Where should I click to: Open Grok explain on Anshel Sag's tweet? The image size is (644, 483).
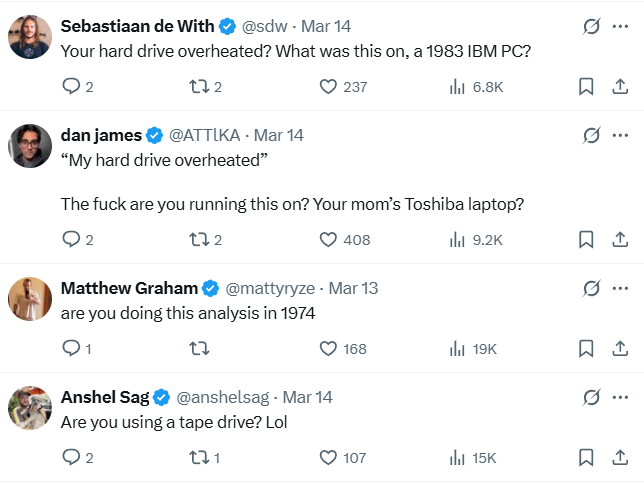pyautogui.click(x=591, y=397)
